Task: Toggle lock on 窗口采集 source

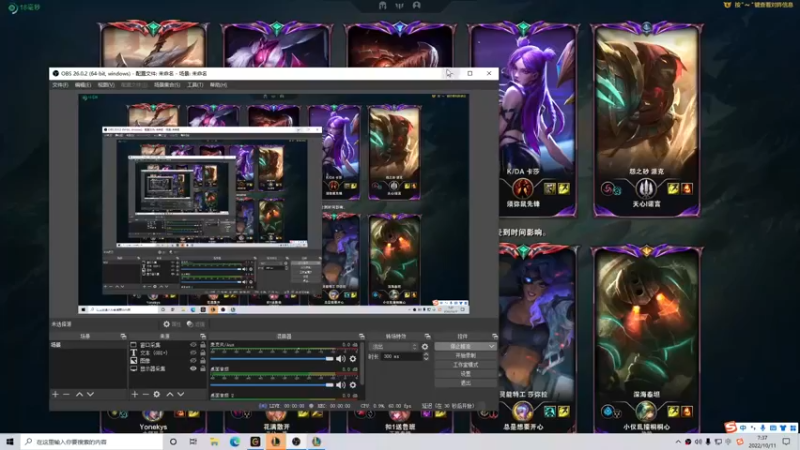Action: [203, 345]
